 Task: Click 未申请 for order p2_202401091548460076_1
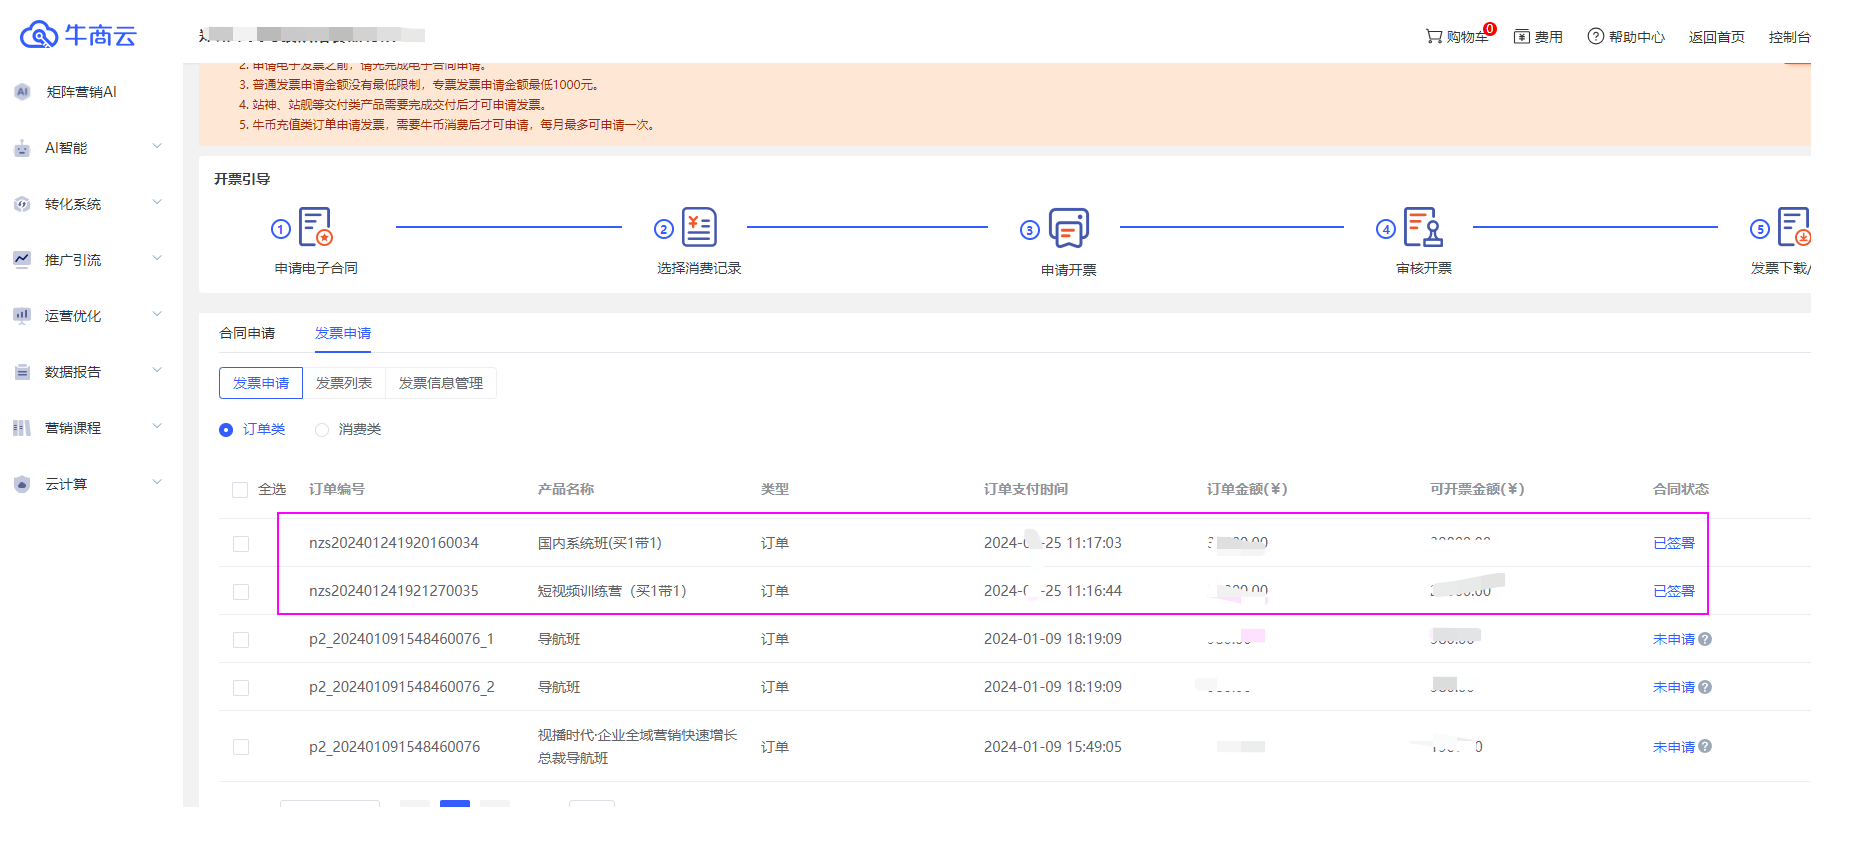coord(1674,639)
